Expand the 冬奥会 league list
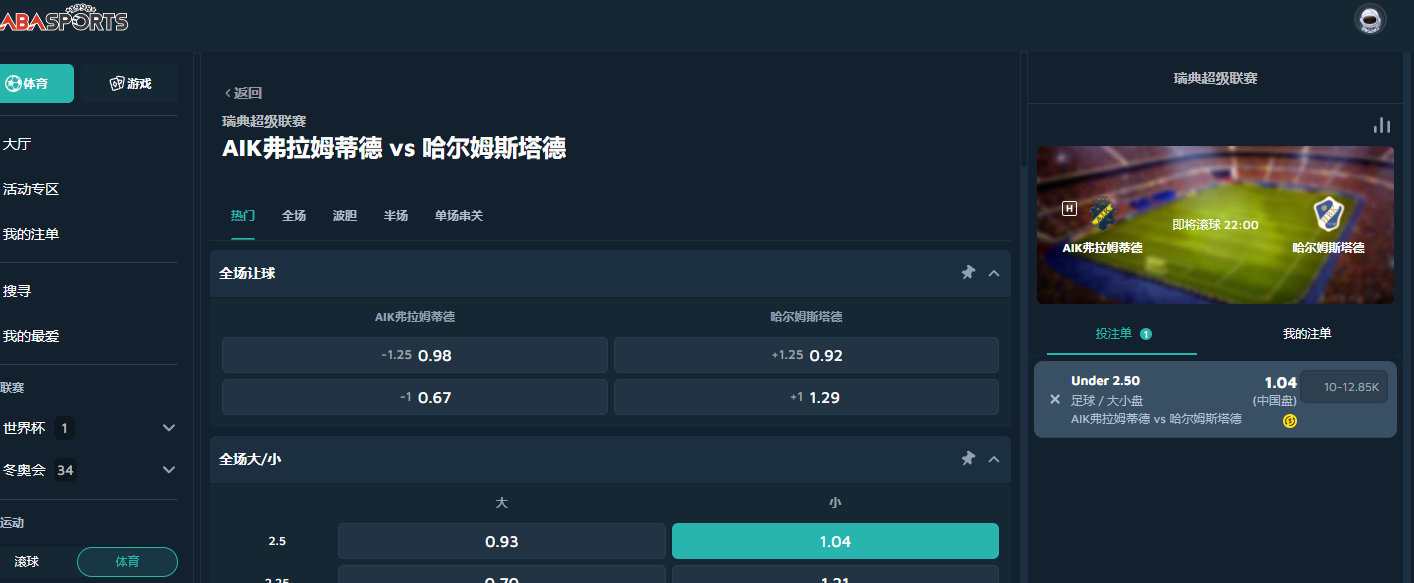This screenshot has height=583, width=1414. [x=168, y=470]
